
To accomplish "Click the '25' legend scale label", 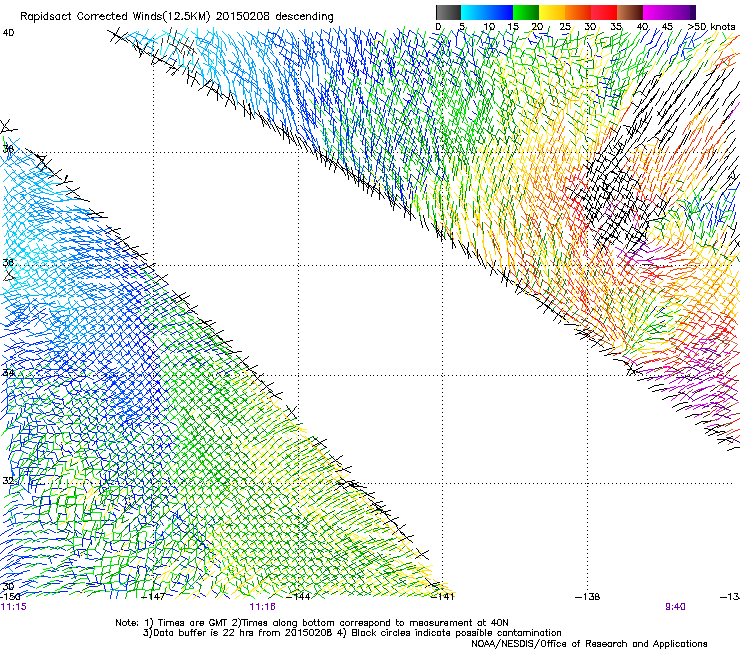I will [x=565, y=27].
